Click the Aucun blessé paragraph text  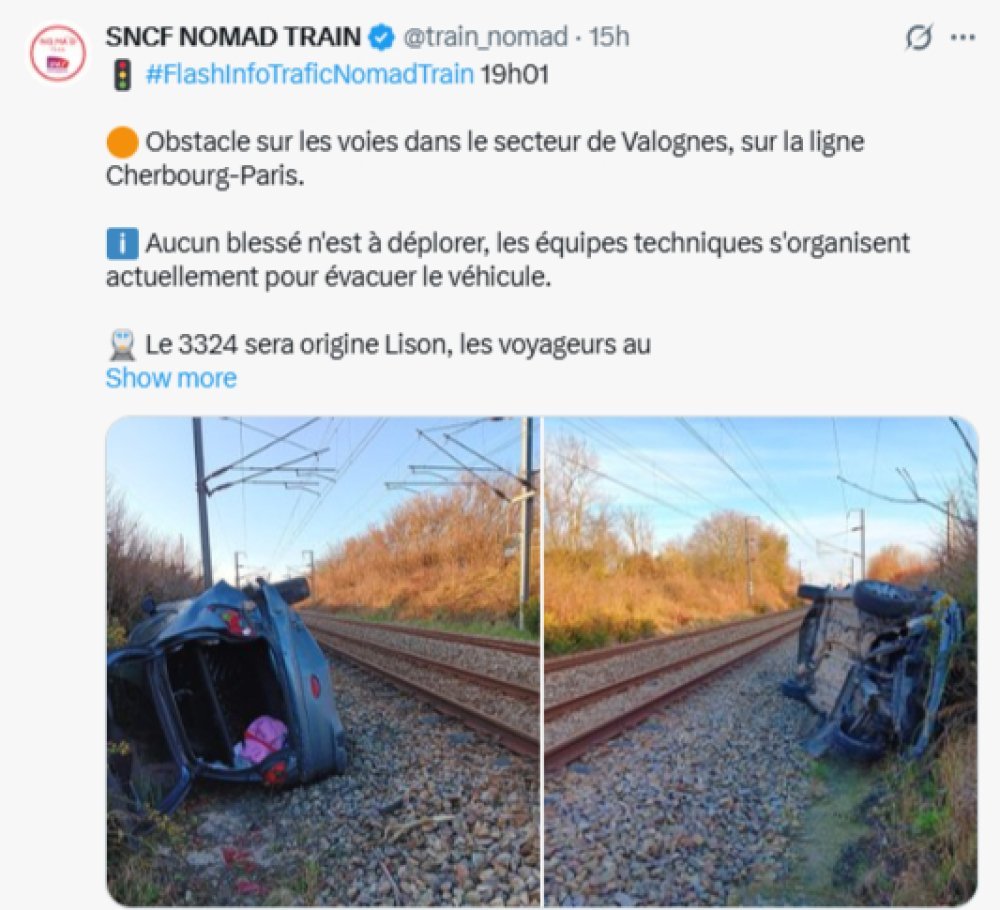click(x=508, y=260)
